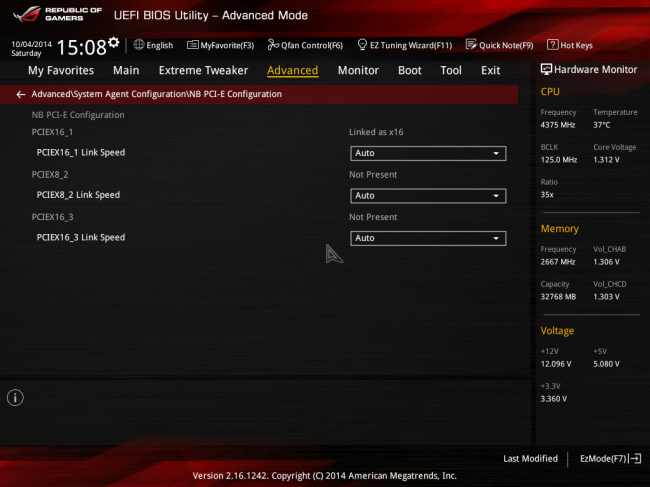Click the Republic of Gamers logo
The width and height of the screenshot is (650, 487).
click(57, 15)
